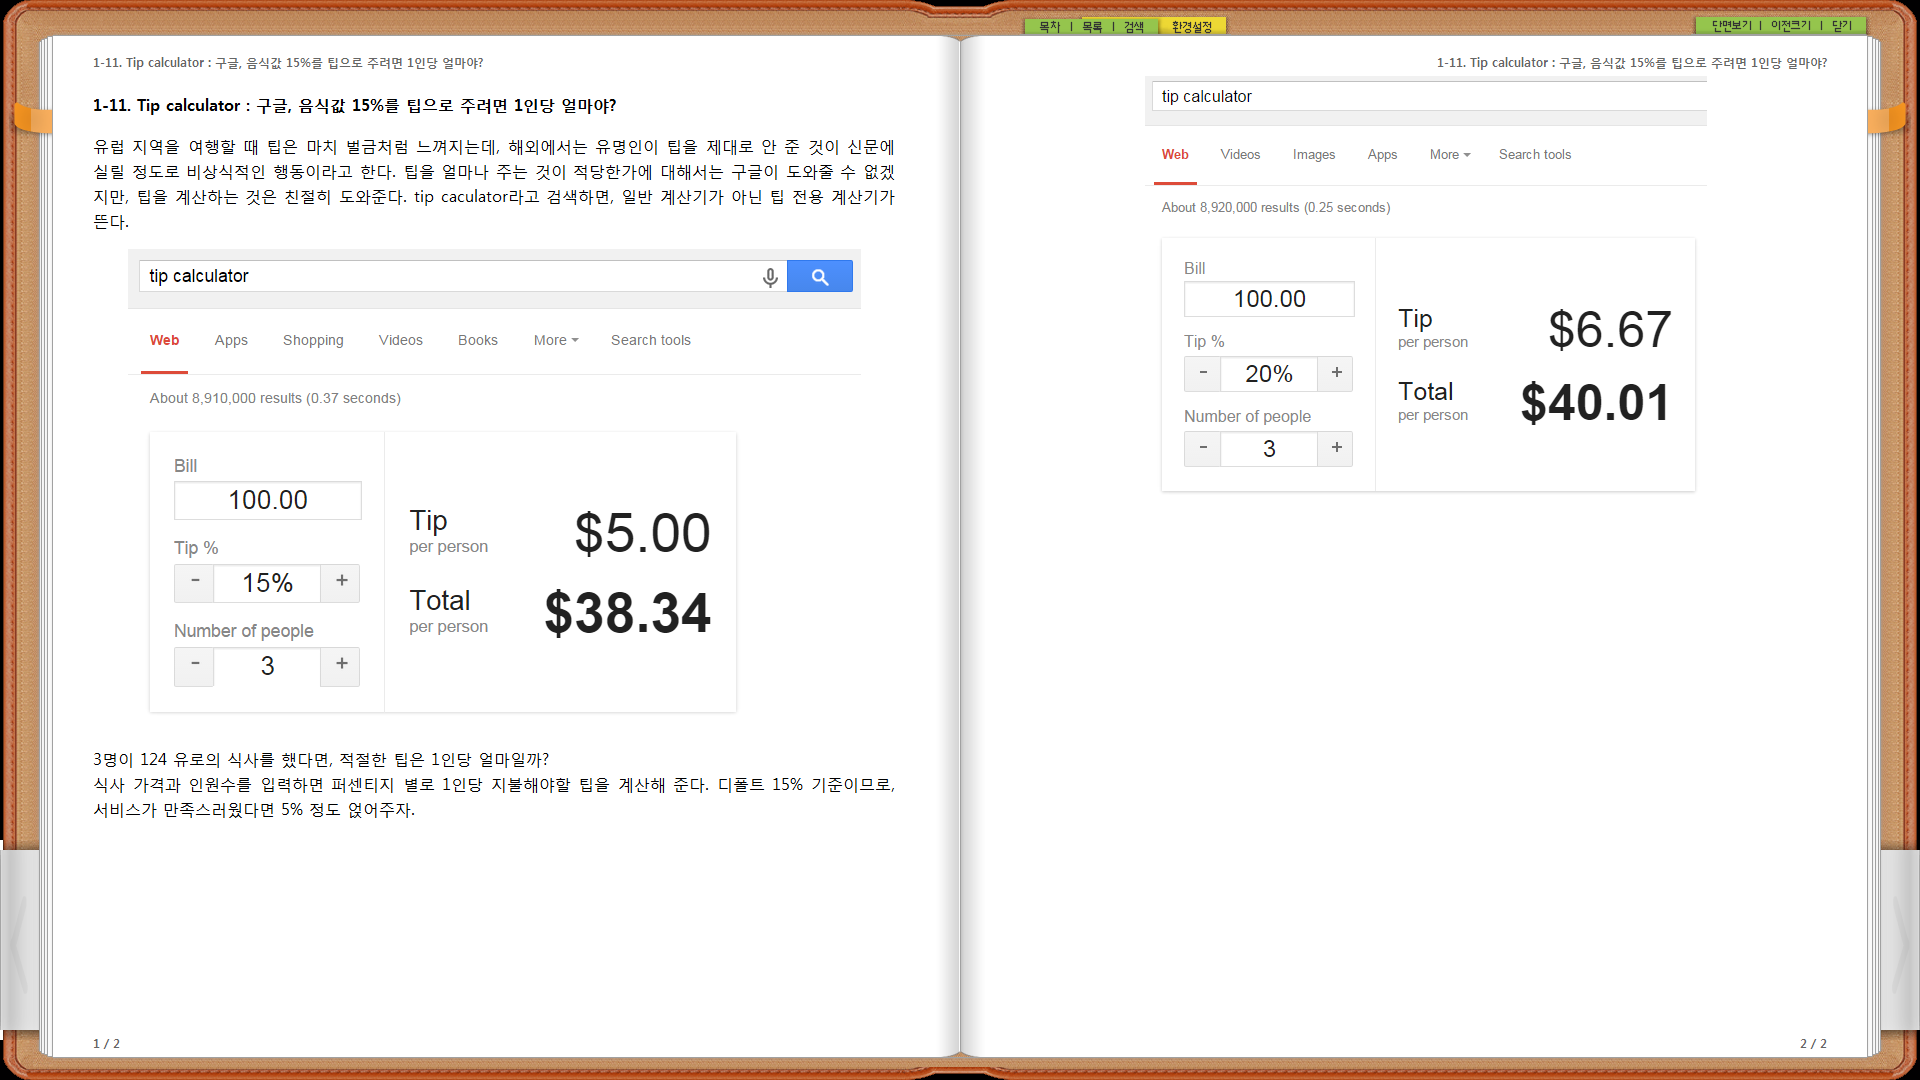This screenshot has height=1080, width=1920.
Task: Open the 환경설정 (settings) yellow tab
Action: [1192, 26]
